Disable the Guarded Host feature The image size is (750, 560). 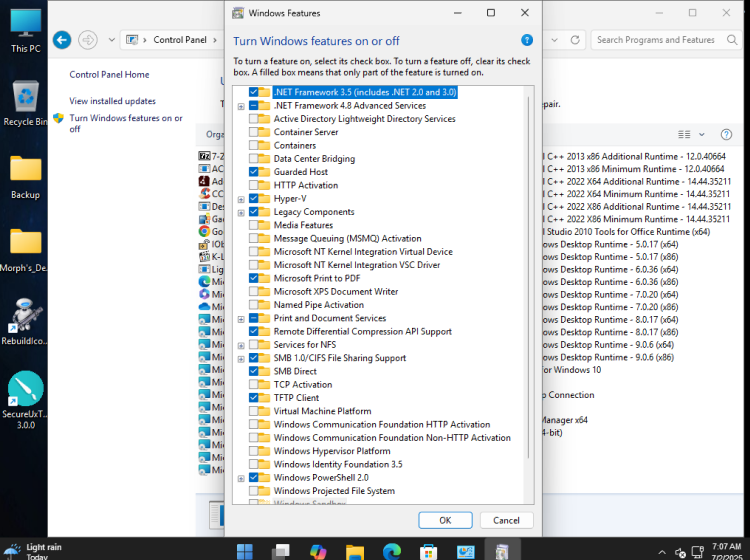click(x=254, y=172)
